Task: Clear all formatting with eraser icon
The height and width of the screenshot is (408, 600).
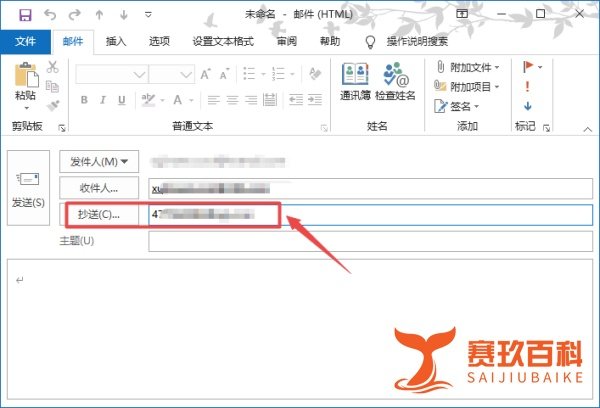Action: pos(315,73)
